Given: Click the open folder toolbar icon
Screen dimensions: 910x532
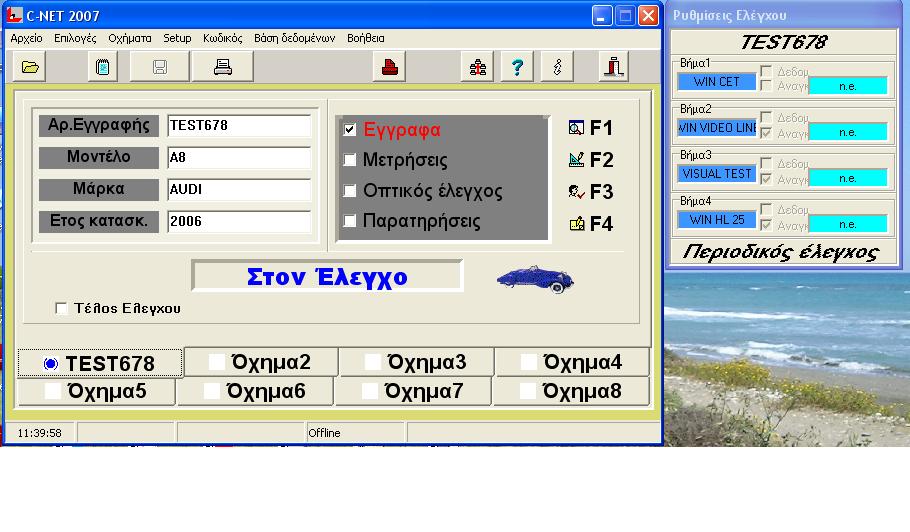Looking at the screenshot, I should (30, 67).
